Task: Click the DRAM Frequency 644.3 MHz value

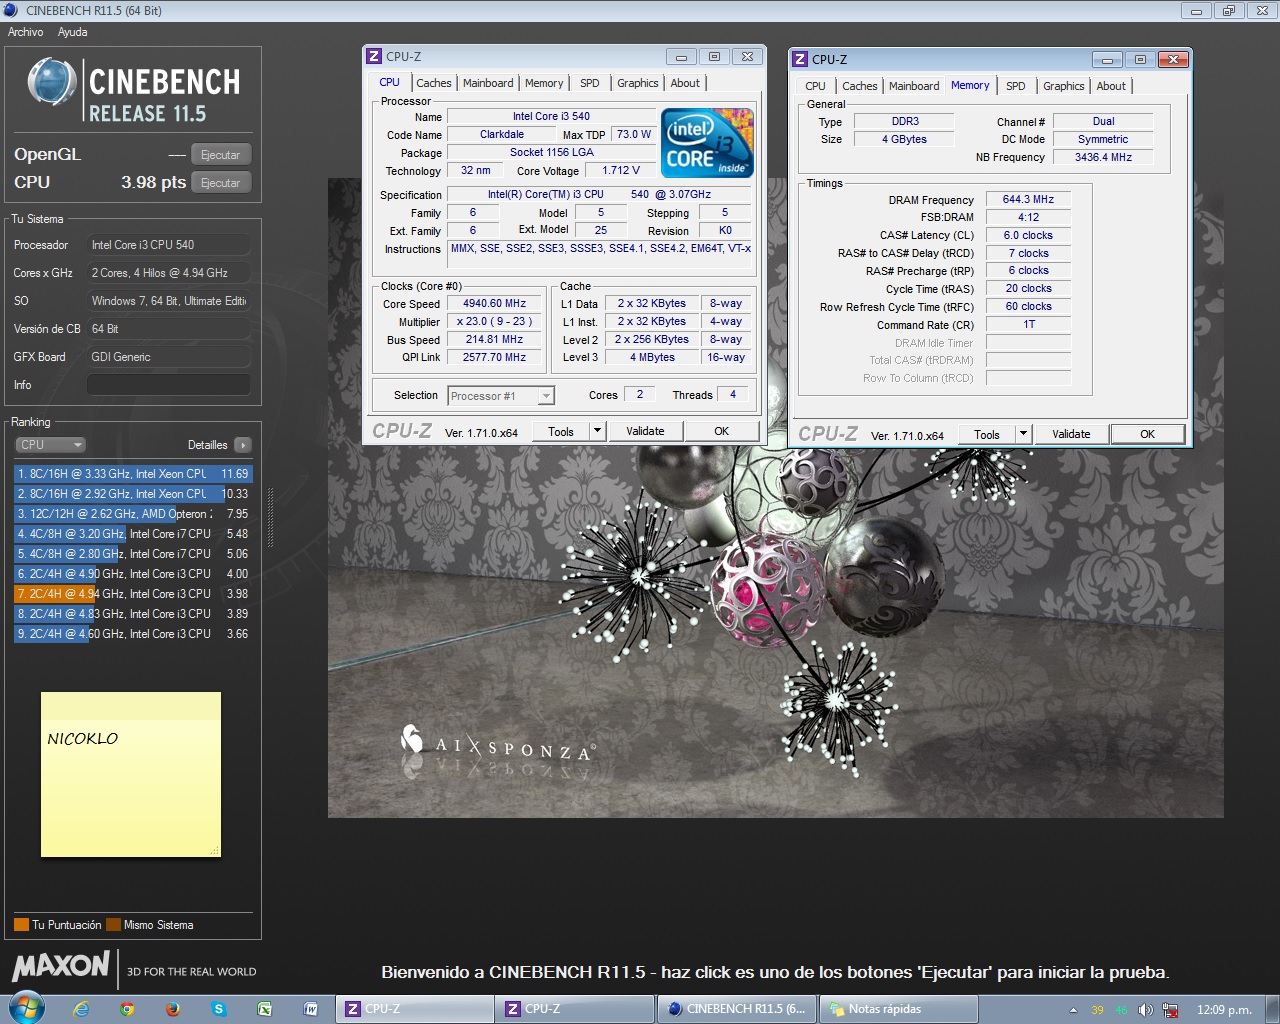Action: tap(1028, 200)
